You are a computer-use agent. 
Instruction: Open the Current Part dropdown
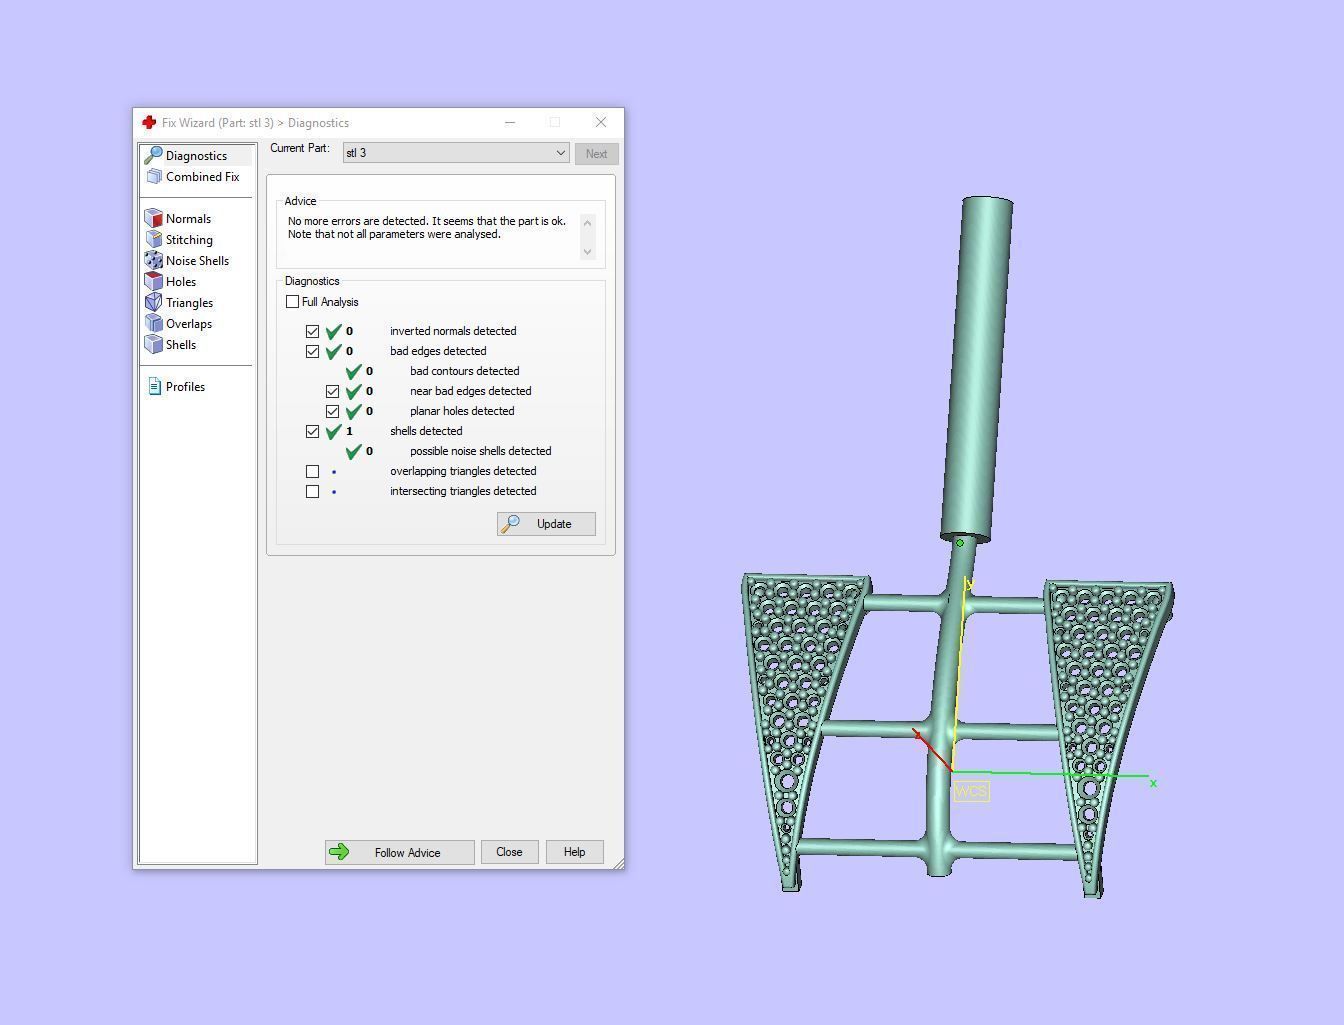(456, 153)
